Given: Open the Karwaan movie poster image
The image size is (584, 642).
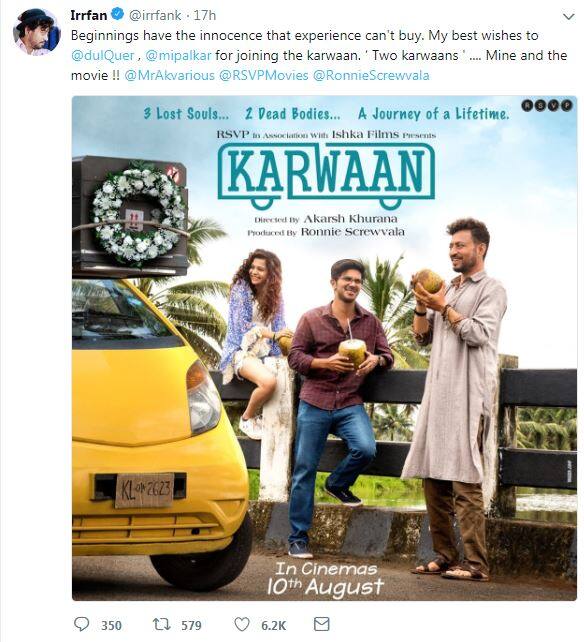Looking at the screenshot, I should 324,348.
